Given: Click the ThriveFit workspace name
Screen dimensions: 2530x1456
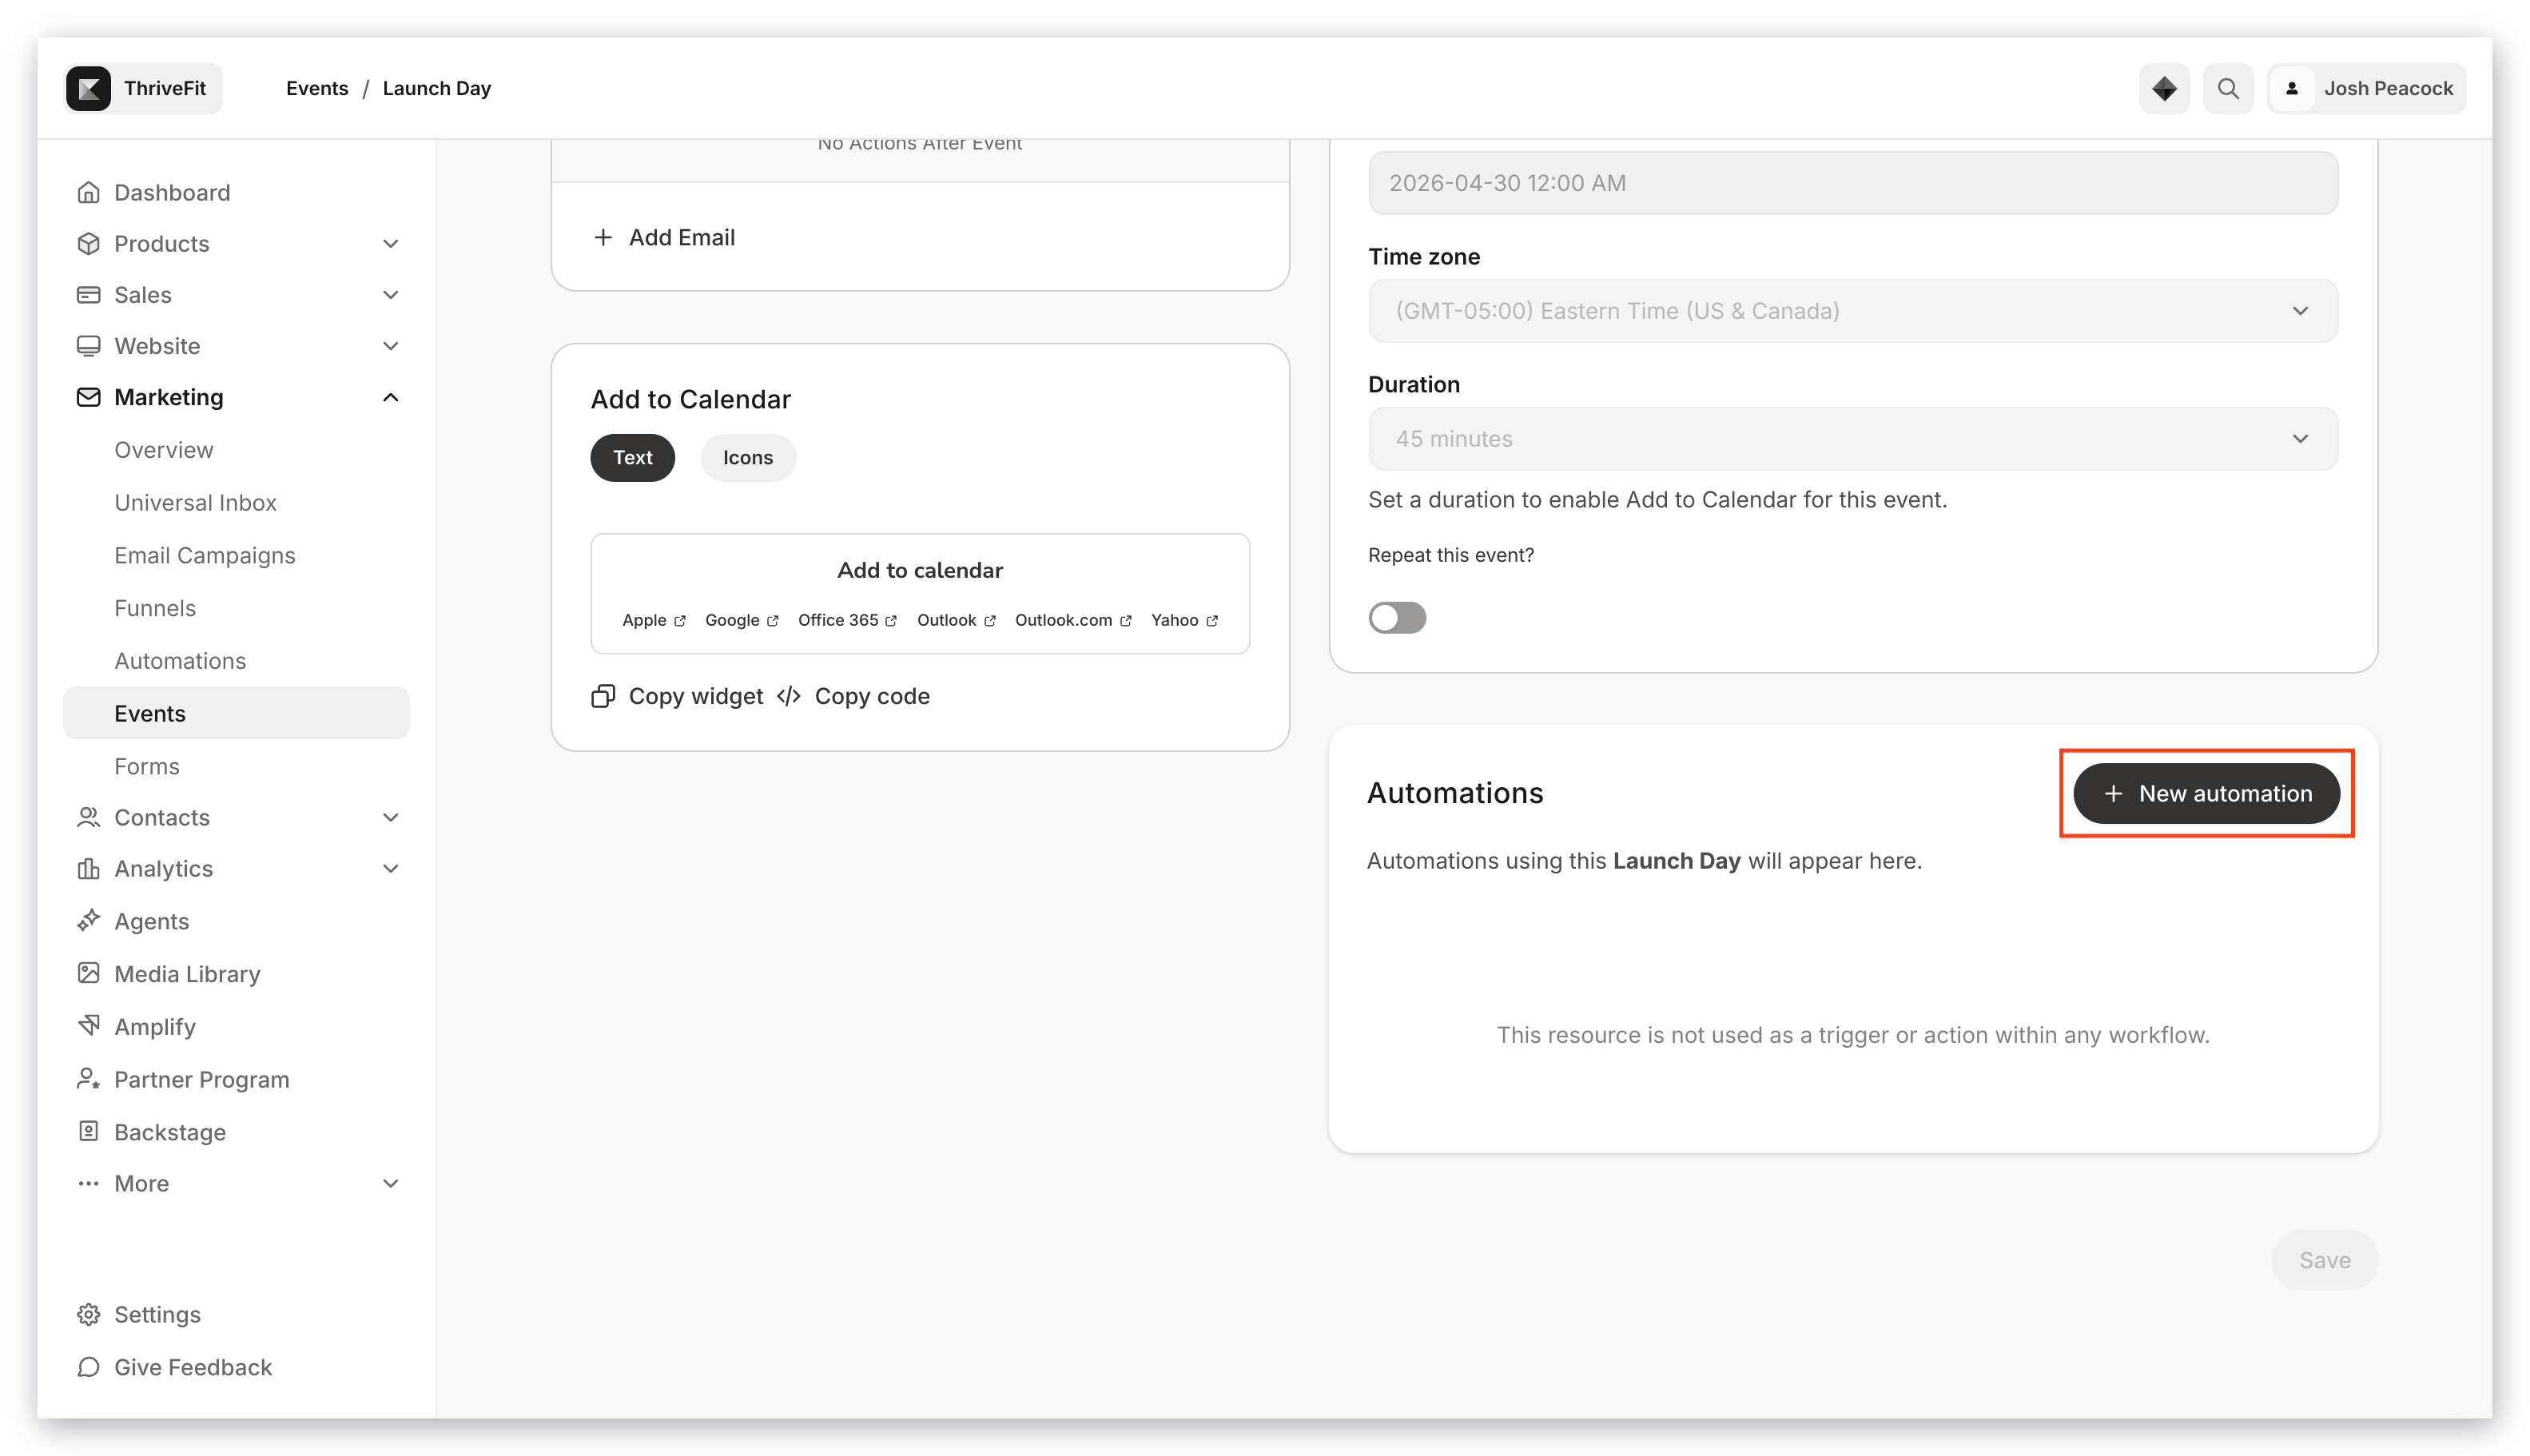Looking at the screenshot, I should 165,88.
